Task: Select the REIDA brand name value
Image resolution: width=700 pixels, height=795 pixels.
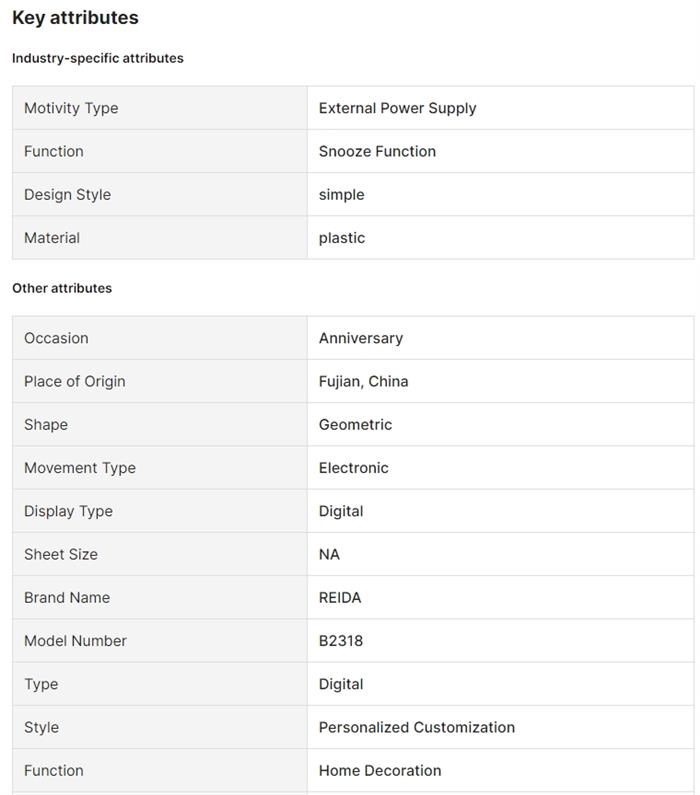Action: point(340,597)
